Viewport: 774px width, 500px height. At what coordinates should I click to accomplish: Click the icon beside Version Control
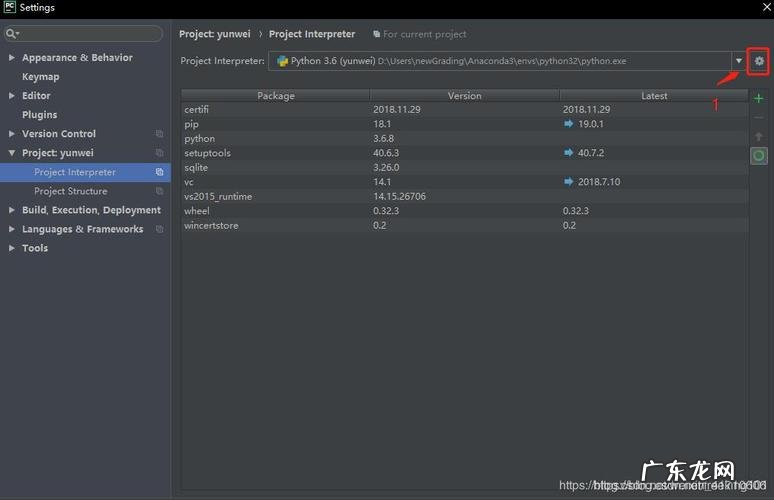pyautogui.click(x=159, y=134)
